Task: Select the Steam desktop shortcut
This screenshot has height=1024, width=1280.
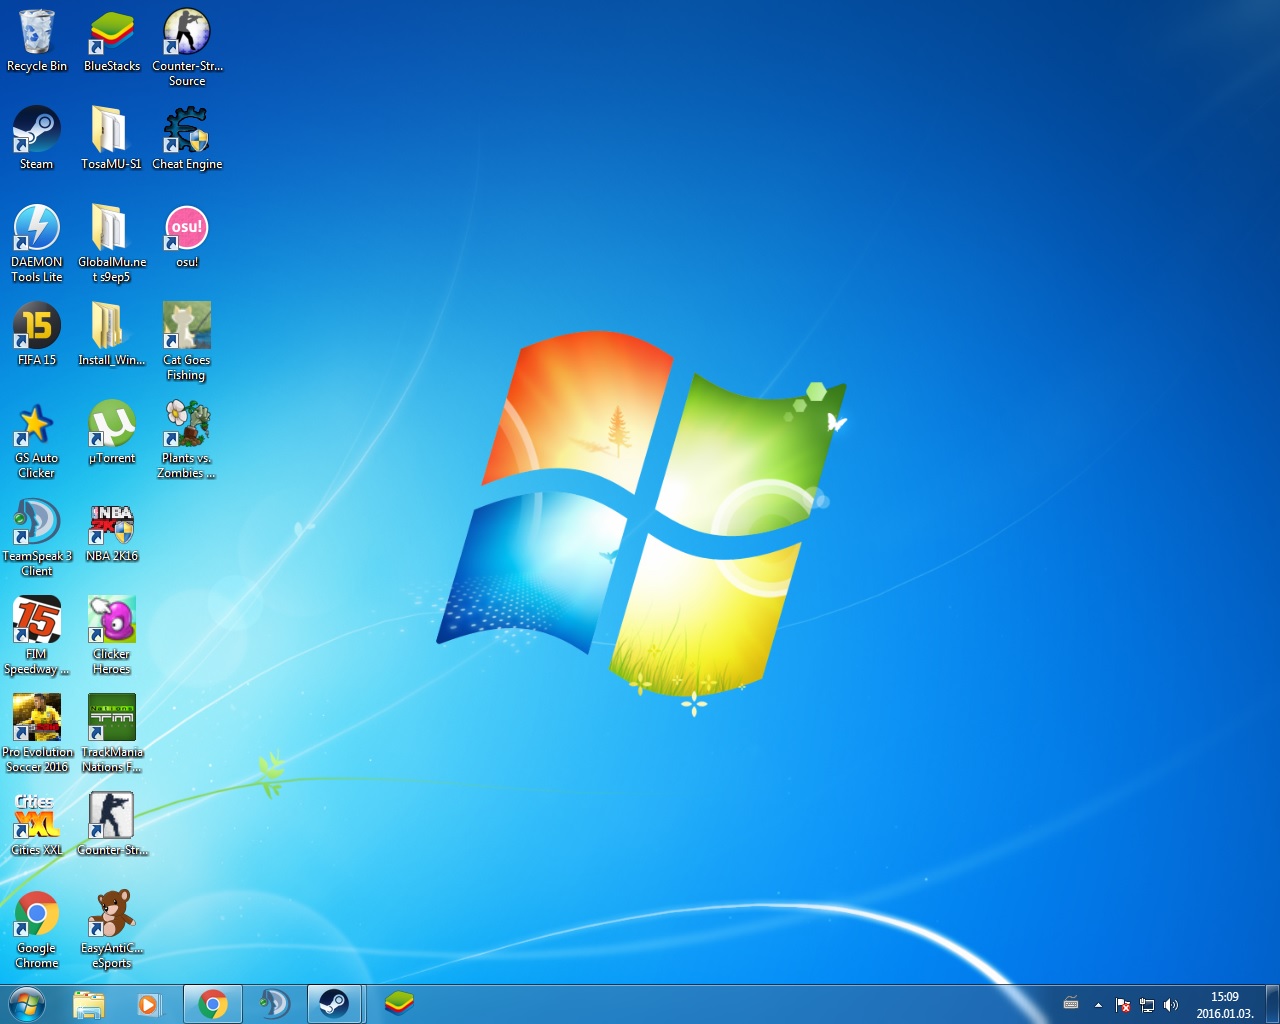Action: click(x=37, y=139)
